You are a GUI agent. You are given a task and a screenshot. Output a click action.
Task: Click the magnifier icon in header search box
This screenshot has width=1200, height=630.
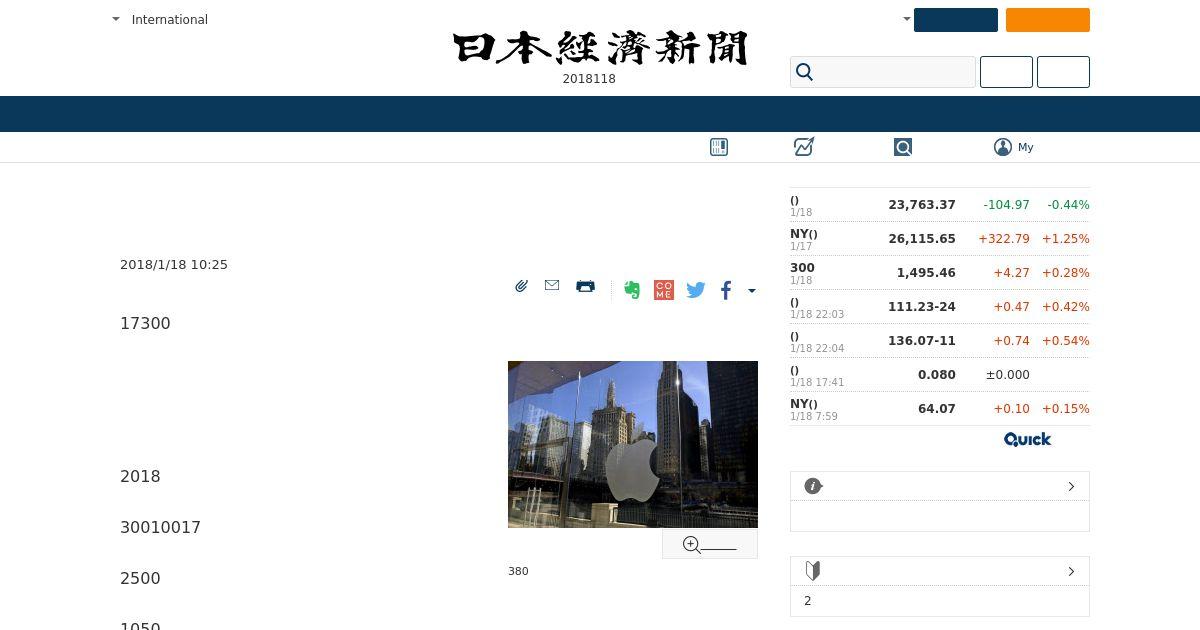pyautogui.click(x=805, y=72)
